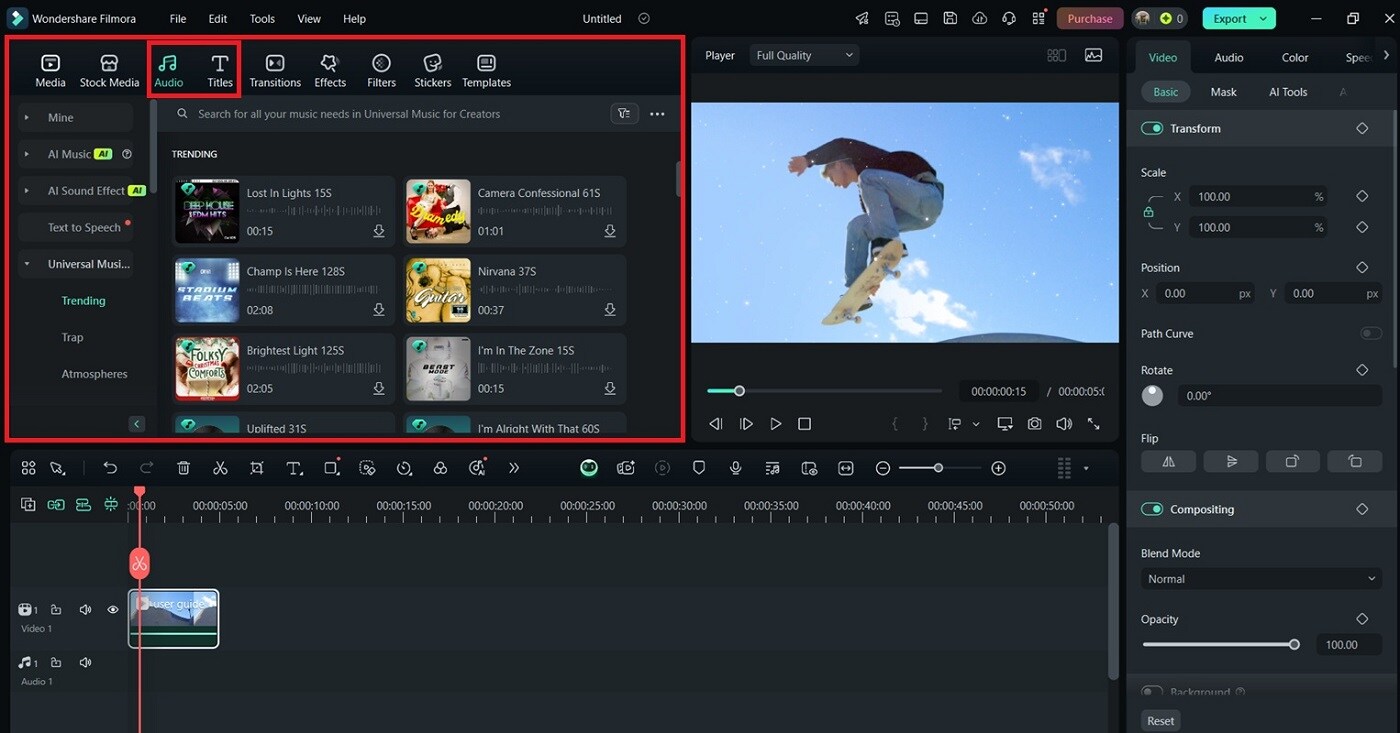The image size is (1400, 733).
Task: Collapse the Universal Music category
Action: (27, 264)
